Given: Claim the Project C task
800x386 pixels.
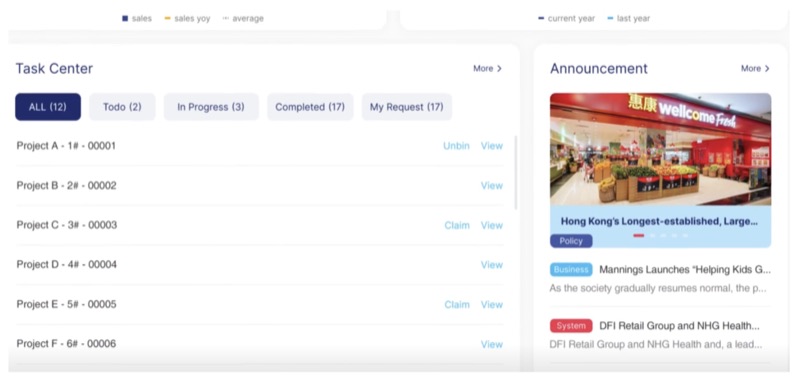Looking at the screenshot, I should coord(457,225).
